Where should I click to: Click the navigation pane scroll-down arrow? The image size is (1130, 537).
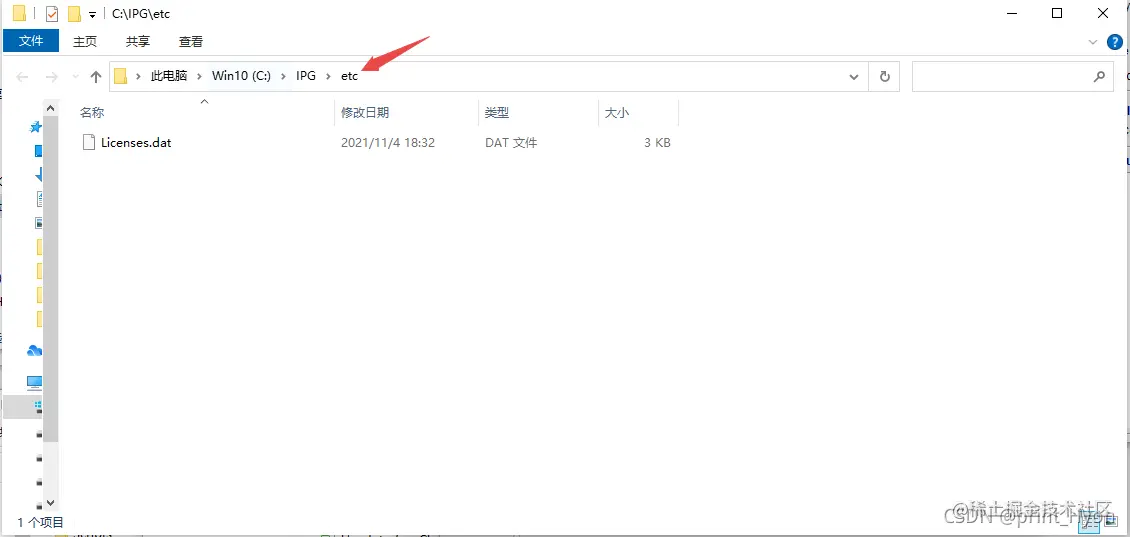pos(50,502)
